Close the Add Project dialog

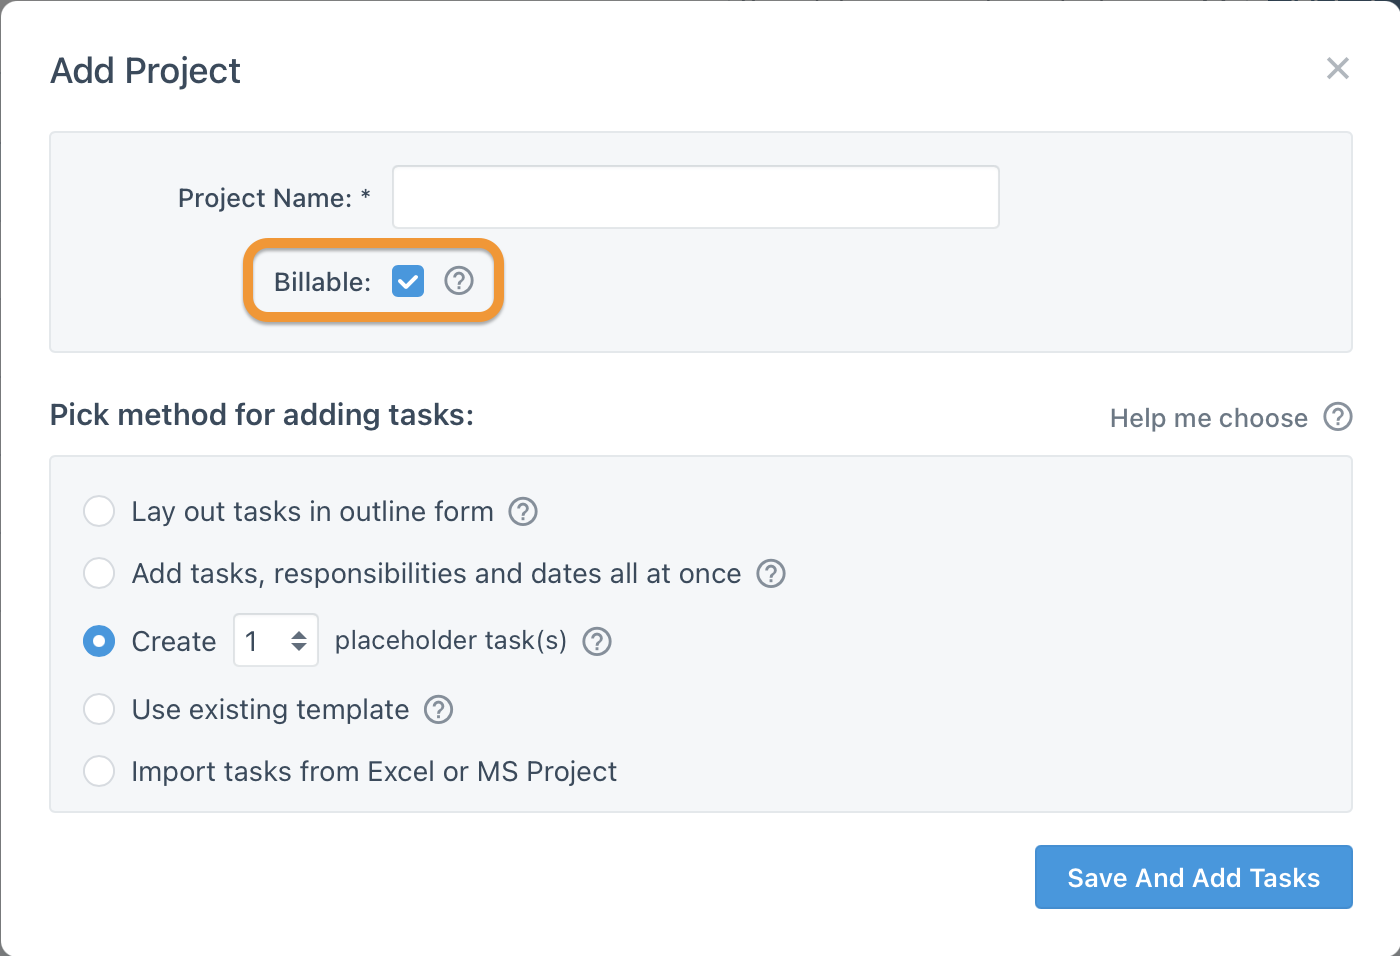coord(1338,69)
